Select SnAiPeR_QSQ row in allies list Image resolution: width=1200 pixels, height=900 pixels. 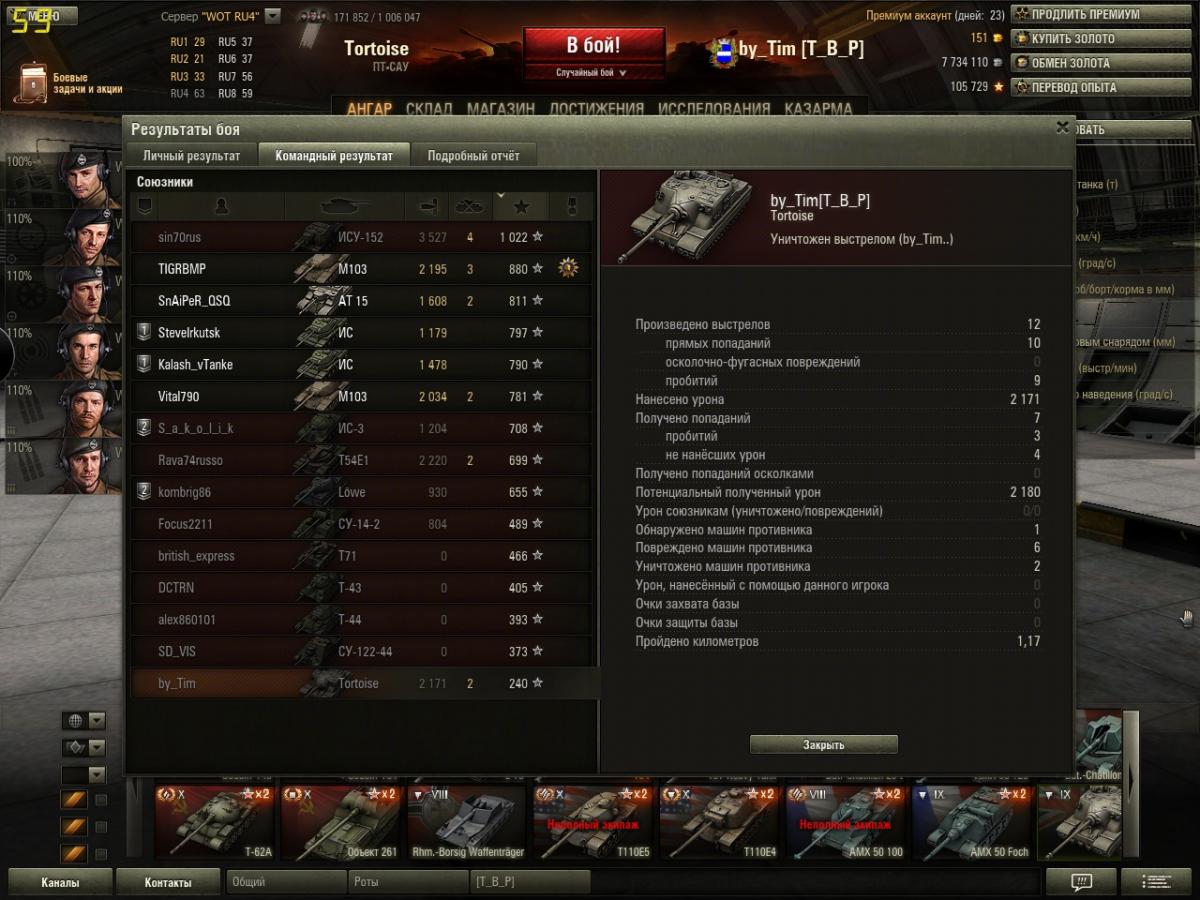(x=364, y=300)
